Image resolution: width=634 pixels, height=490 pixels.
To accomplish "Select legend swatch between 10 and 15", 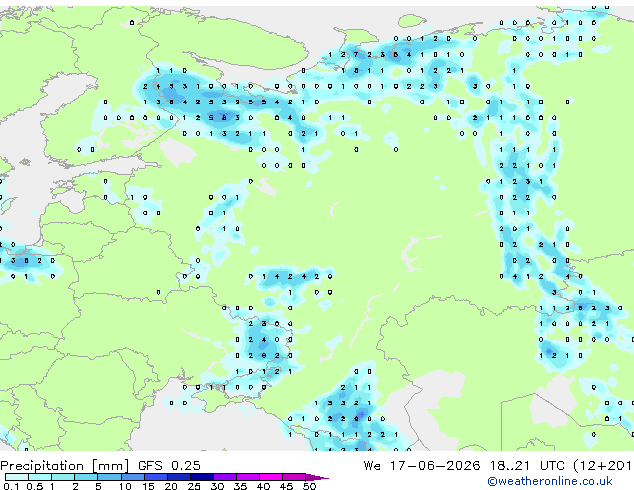I will click(x=133, y=477).
